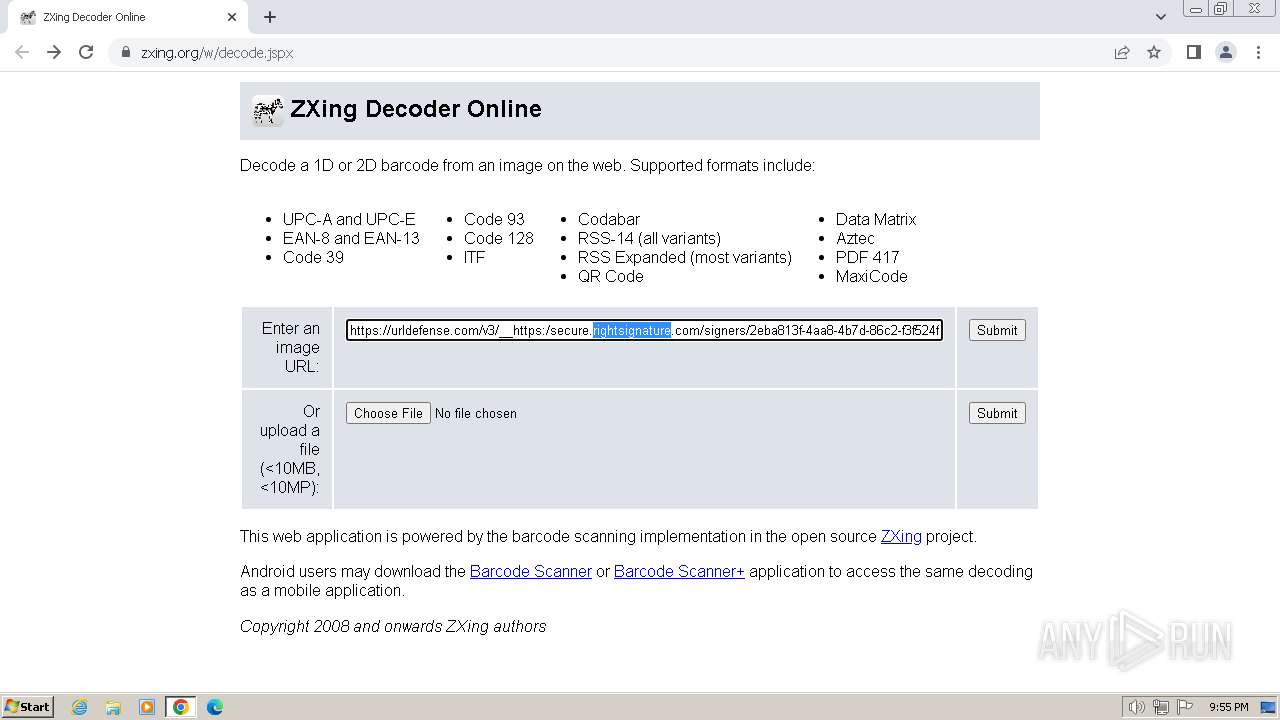Click the image URL text field
Image resolution: width=1280 pixels, height=720 pixels.
coord(644,330)
